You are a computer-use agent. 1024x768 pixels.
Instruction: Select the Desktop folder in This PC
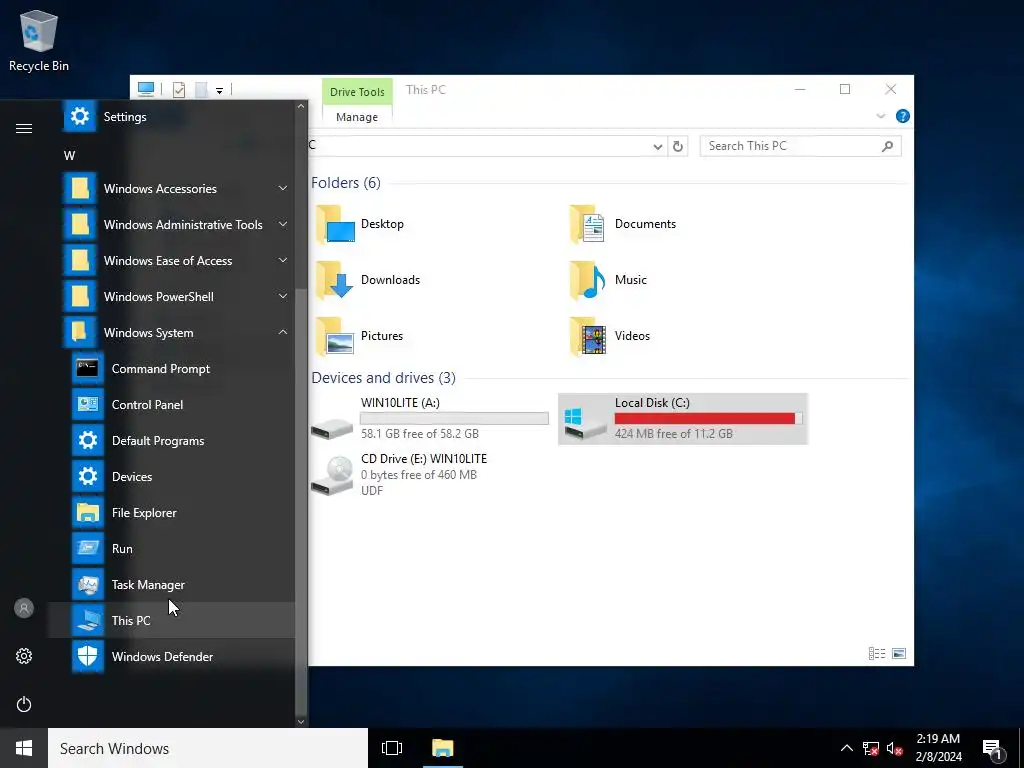pos(360,224)
